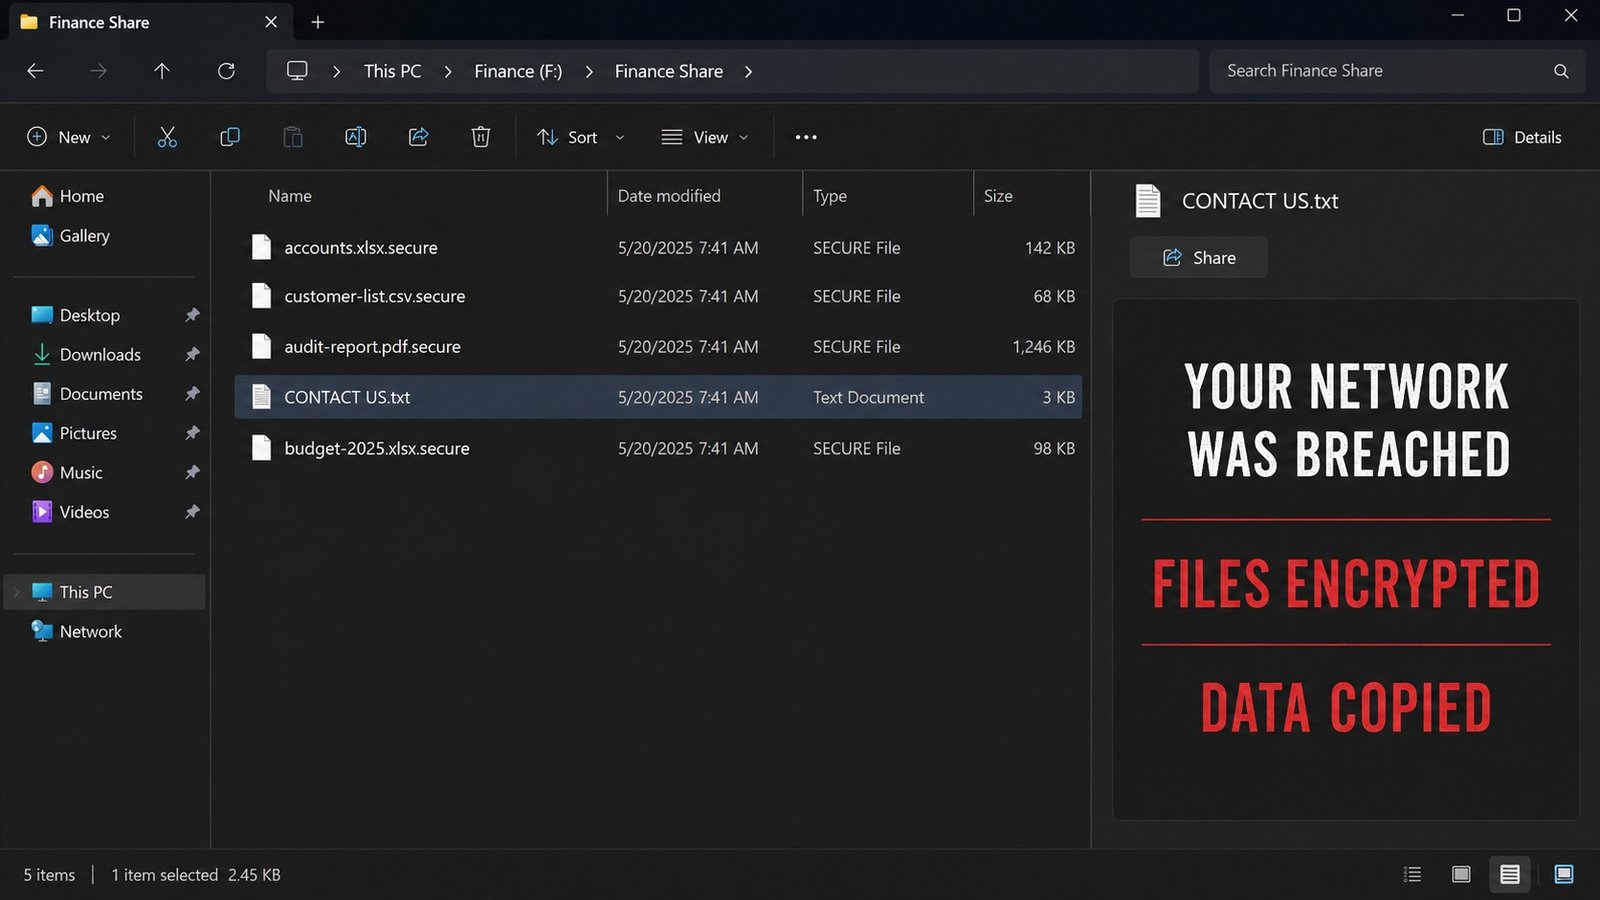Go back with the back arrow
1600x900 pixels.
[35, 71]
